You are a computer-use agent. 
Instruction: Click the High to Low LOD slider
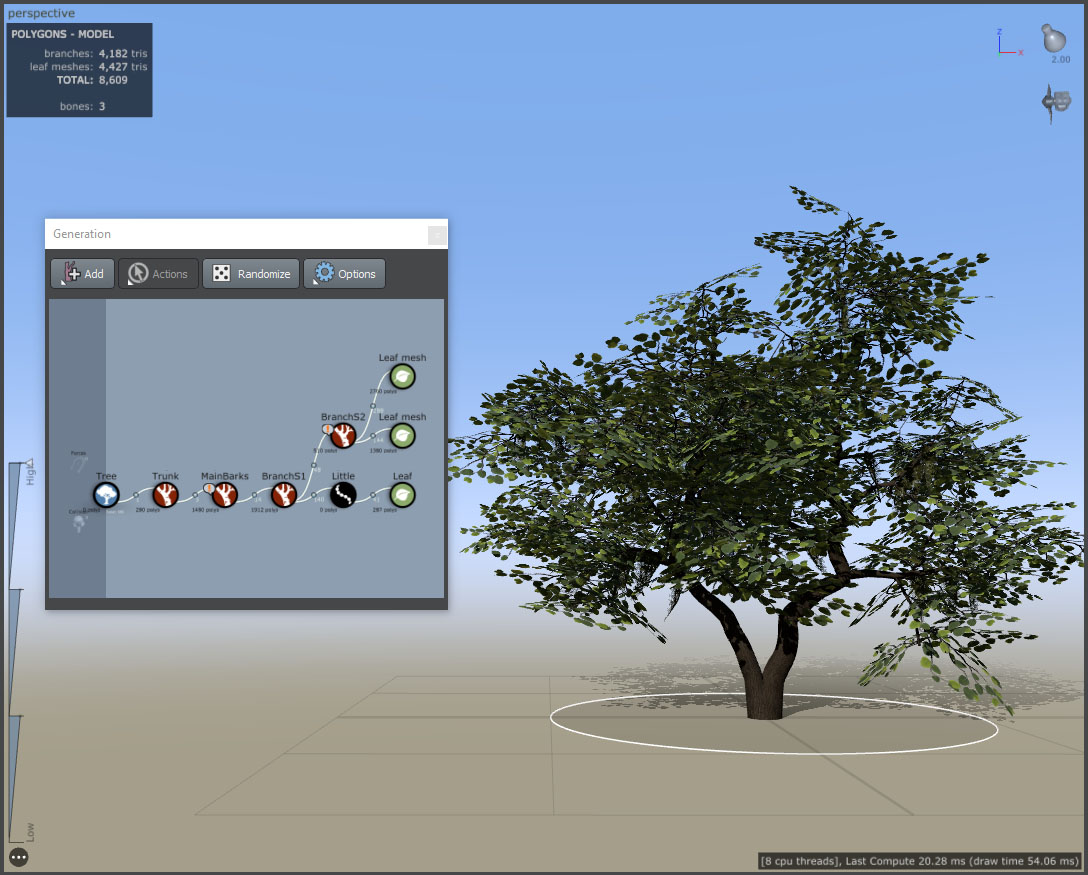(16, 652)
